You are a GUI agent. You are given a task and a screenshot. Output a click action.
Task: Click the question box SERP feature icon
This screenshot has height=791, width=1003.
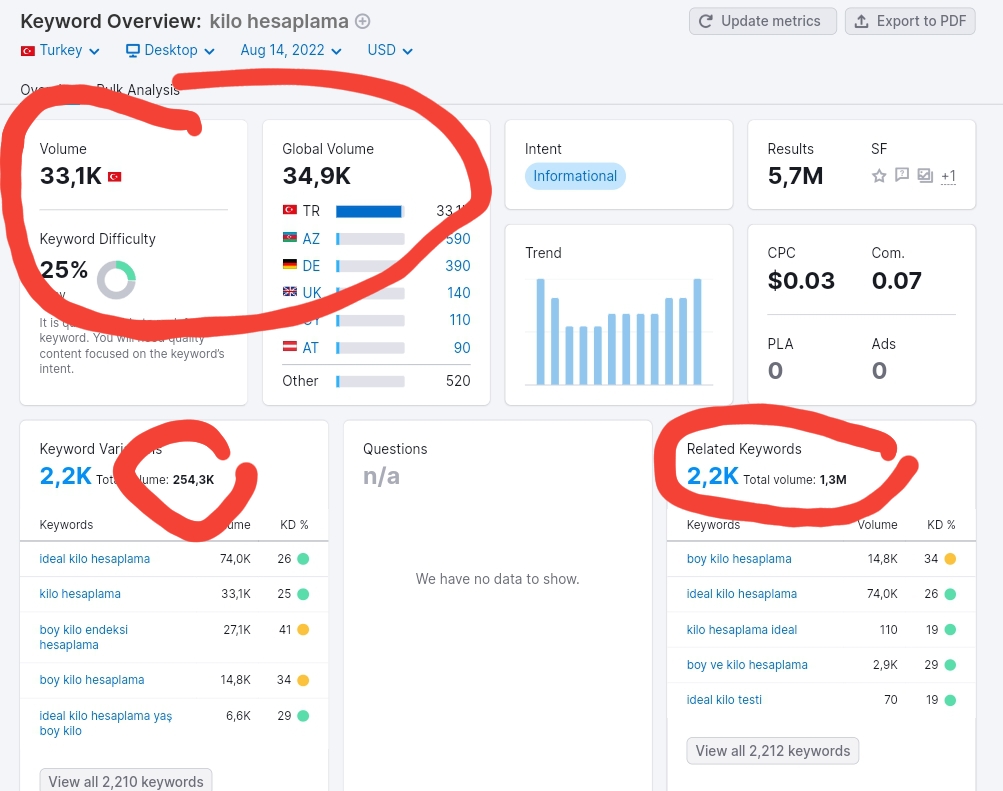pyautogui.click(x=902, y=175)
